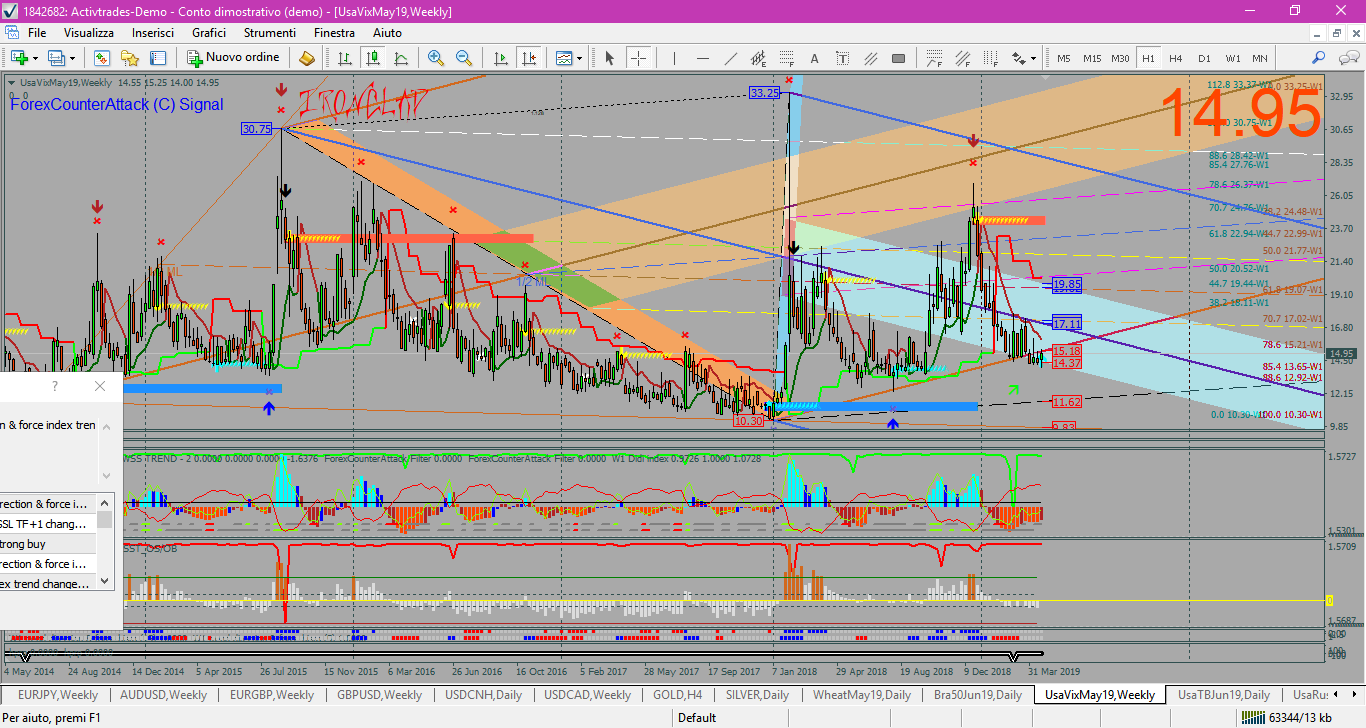Switch to the EURJPY,Weekly chart tab
The height and width of the screenshot is (728, 1366).
click(57, 694)
